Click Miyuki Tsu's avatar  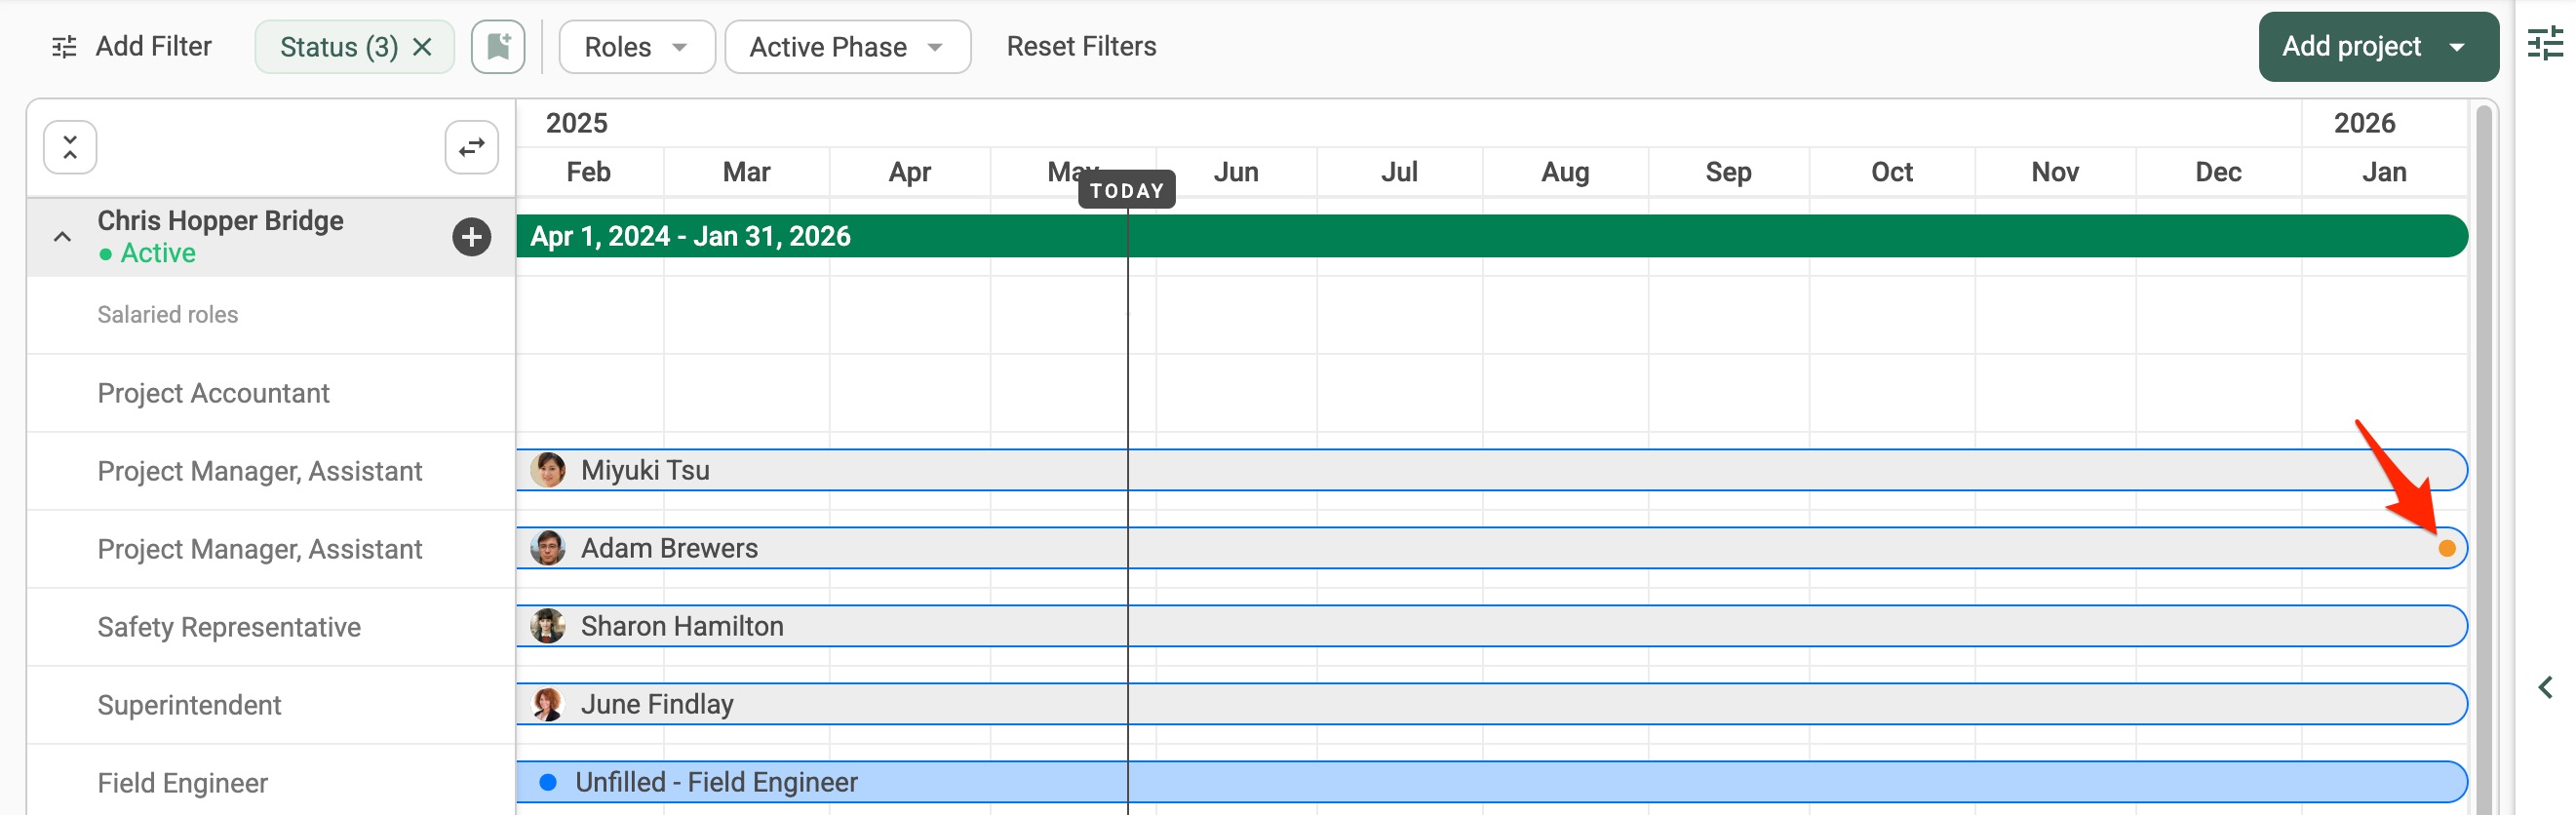(548, 470)
